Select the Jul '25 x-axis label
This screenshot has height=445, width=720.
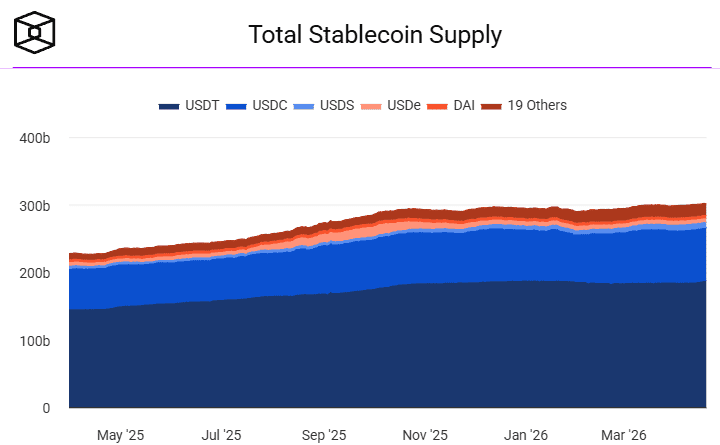[221, 435]
